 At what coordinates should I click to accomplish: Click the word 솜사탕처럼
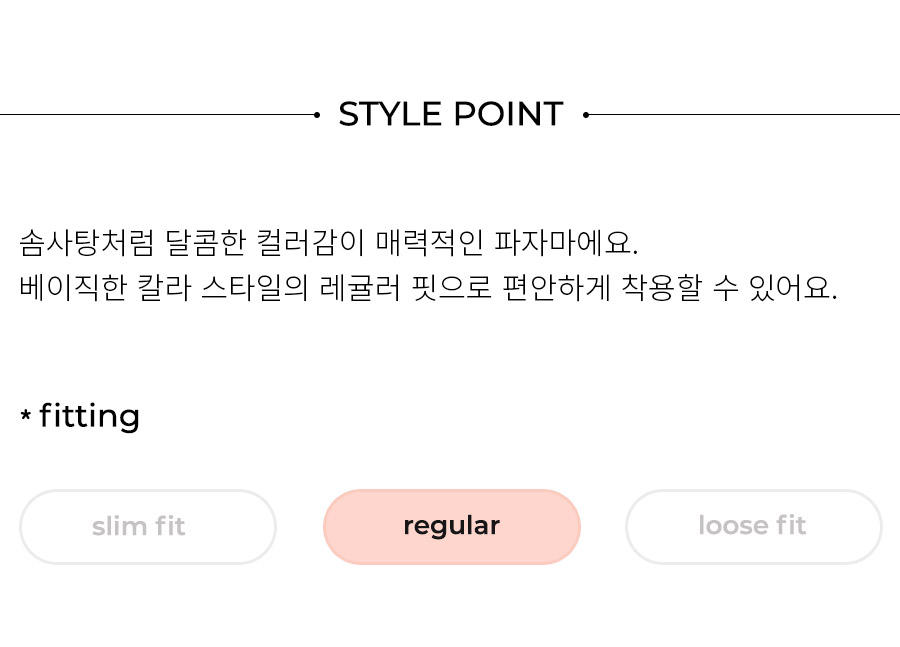pyautogui.click(x=87, y=242)
